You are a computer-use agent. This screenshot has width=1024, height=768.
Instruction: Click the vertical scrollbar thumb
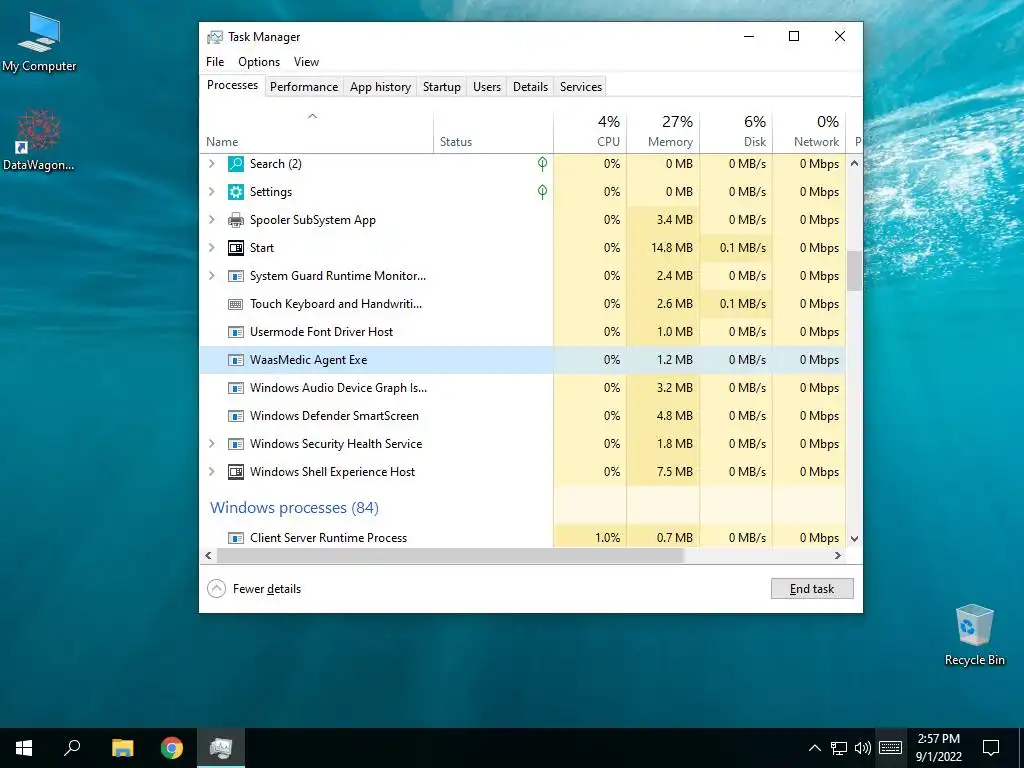tap(854, 270)
